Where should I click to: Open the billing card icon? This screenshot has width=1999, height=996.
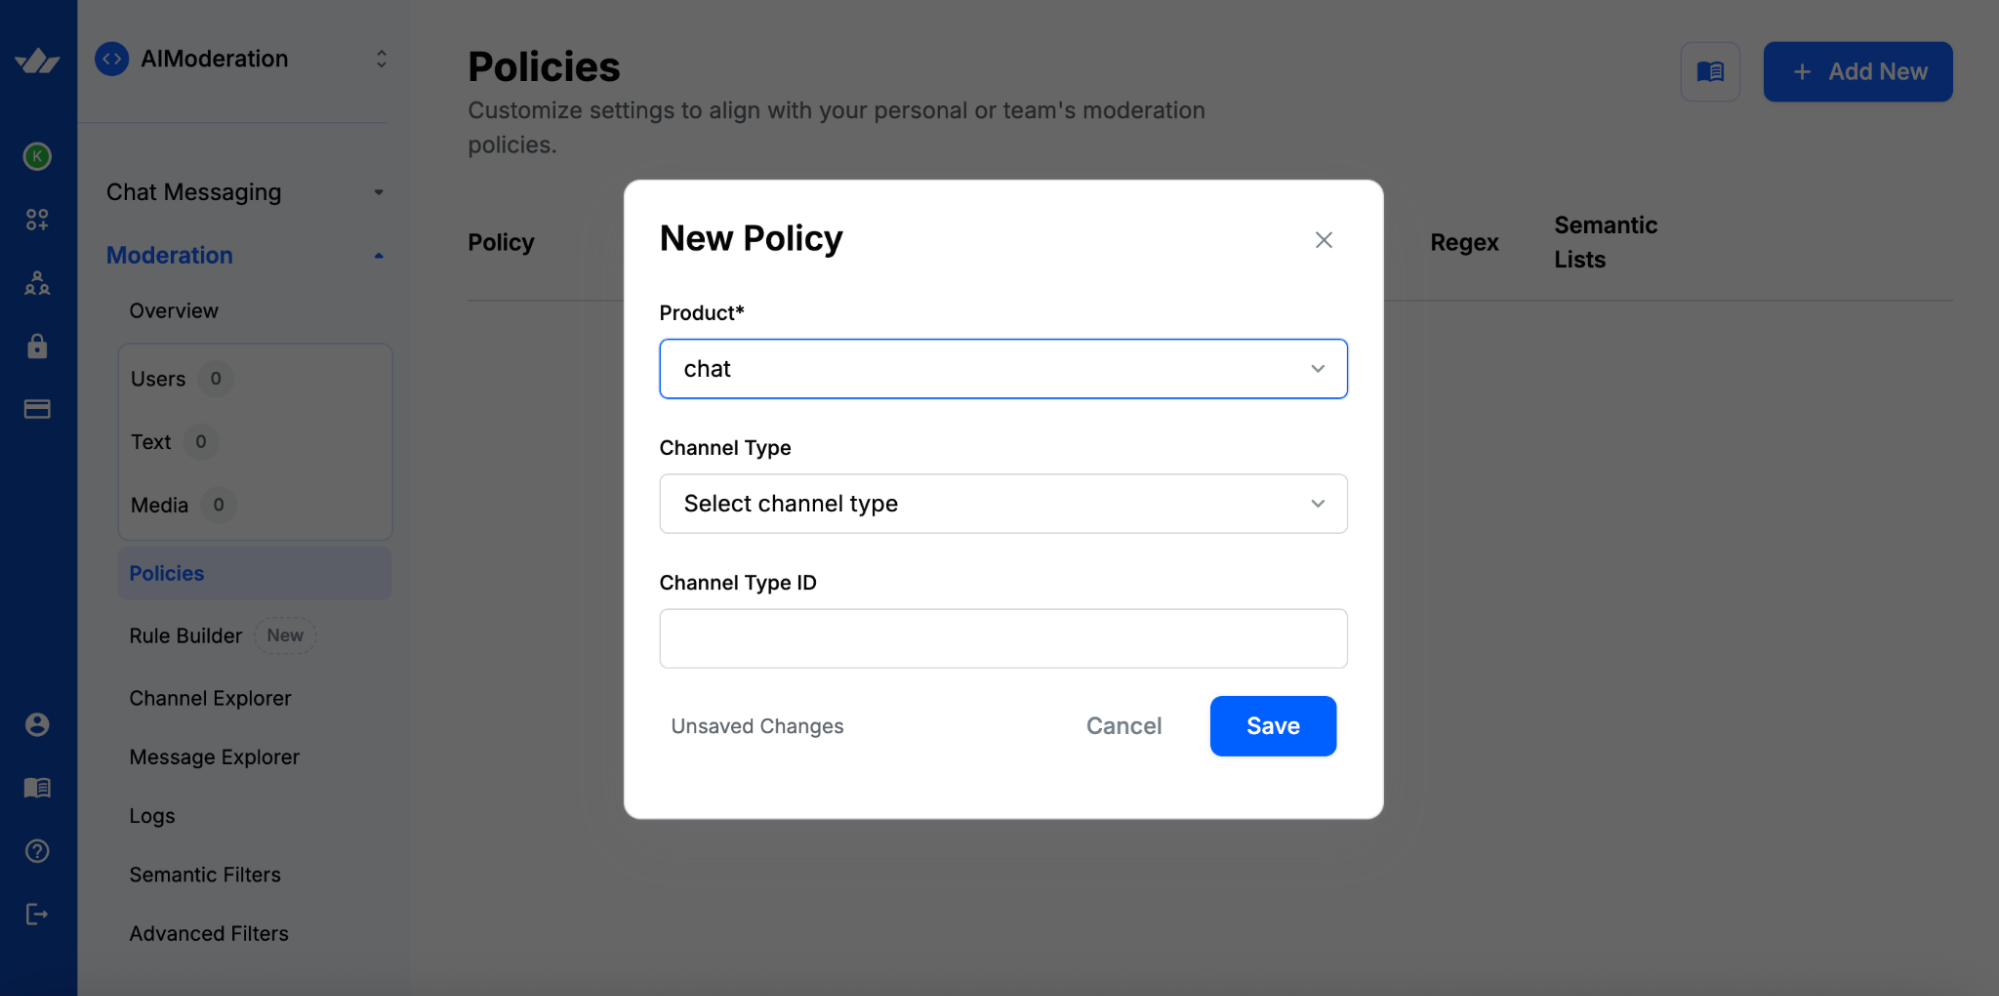click(37, 408)
